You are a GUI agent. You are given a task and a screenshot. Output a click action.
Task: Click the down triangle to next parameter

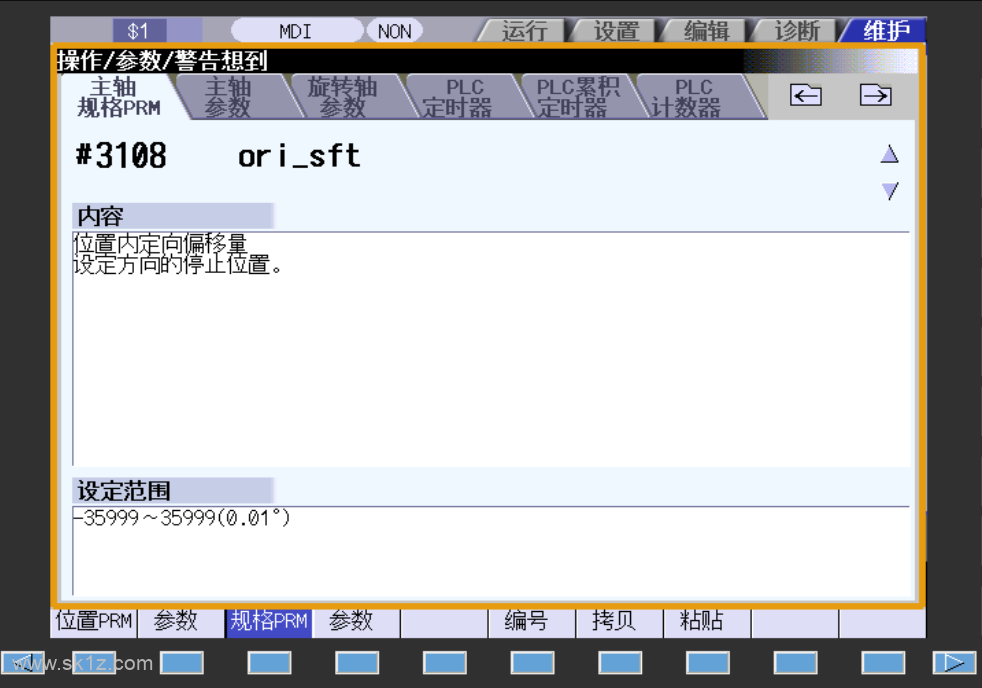point(889,191)
